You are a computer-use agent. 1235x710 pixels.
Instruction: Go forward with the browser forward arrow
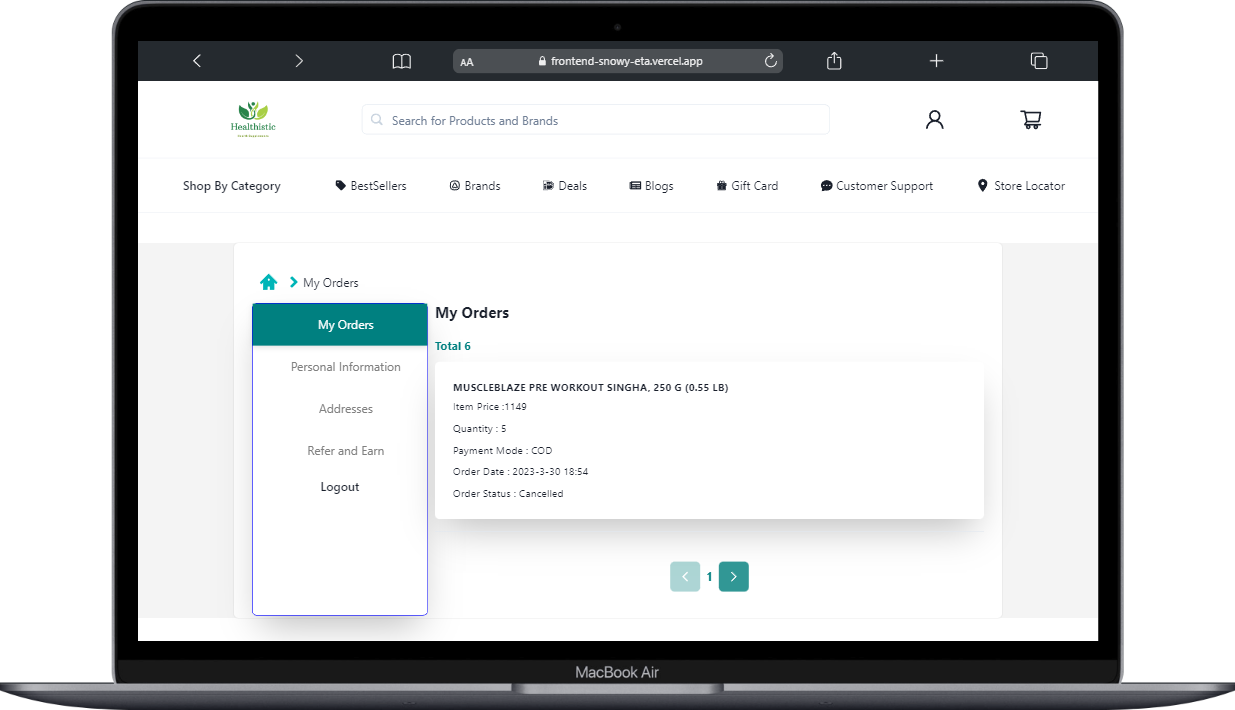click(298, 61)
